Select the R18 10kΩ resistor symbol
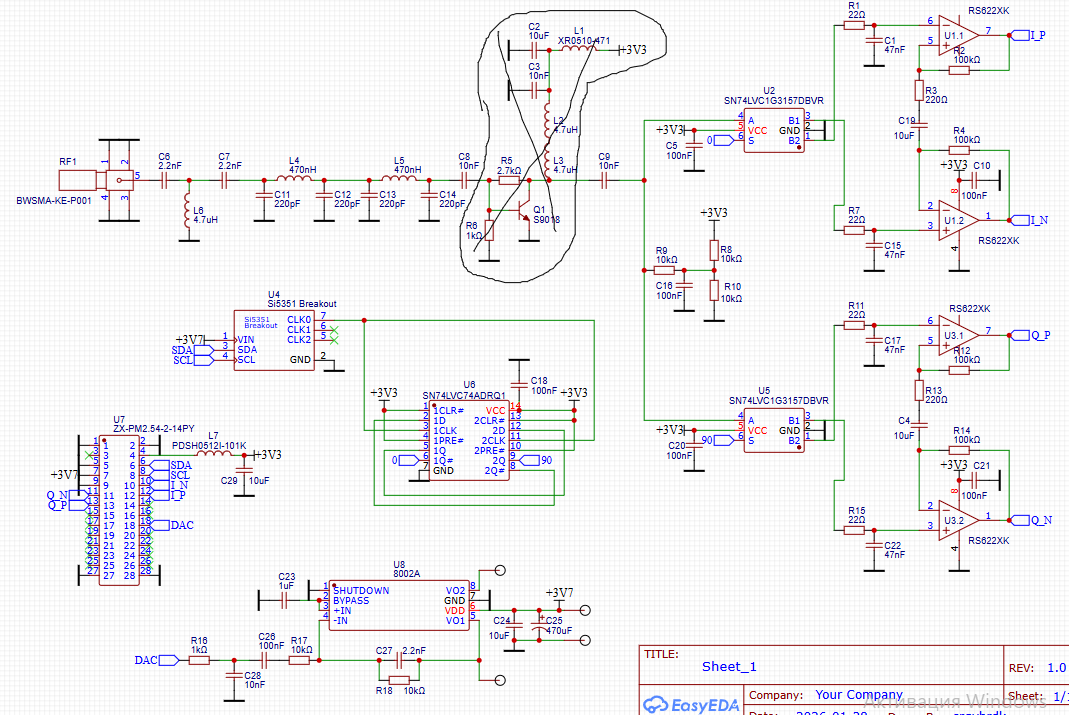 click(x=399, y=680)
